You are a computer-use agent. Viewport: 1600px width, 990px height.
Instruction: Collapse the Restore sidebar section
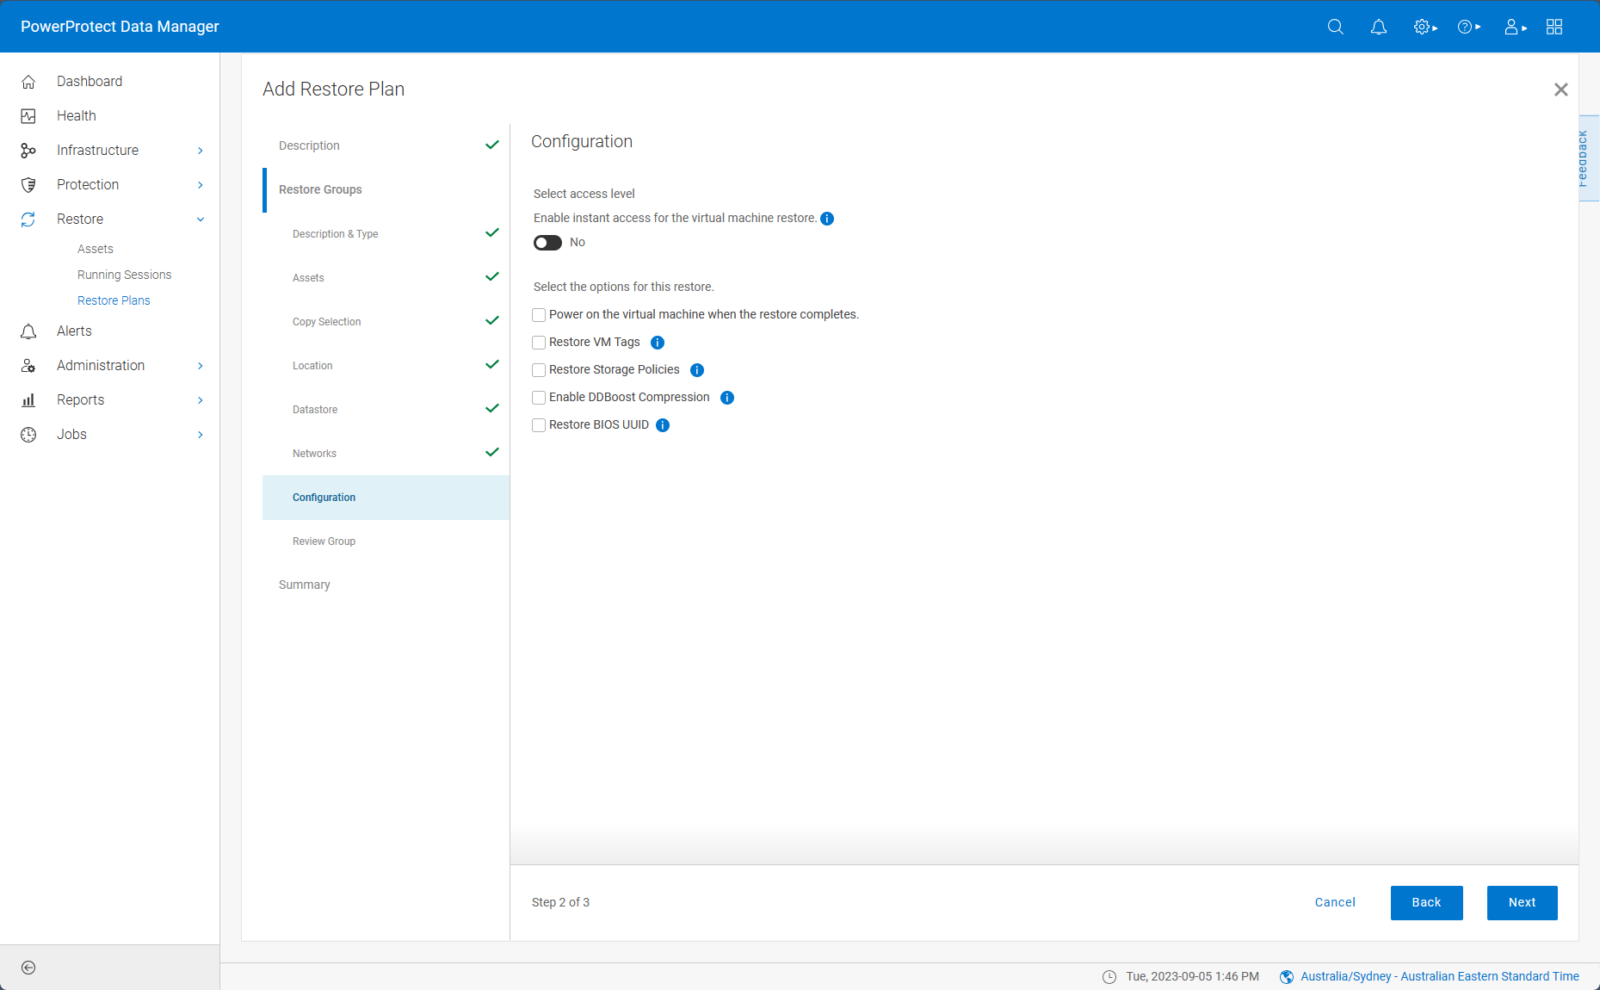201,218
